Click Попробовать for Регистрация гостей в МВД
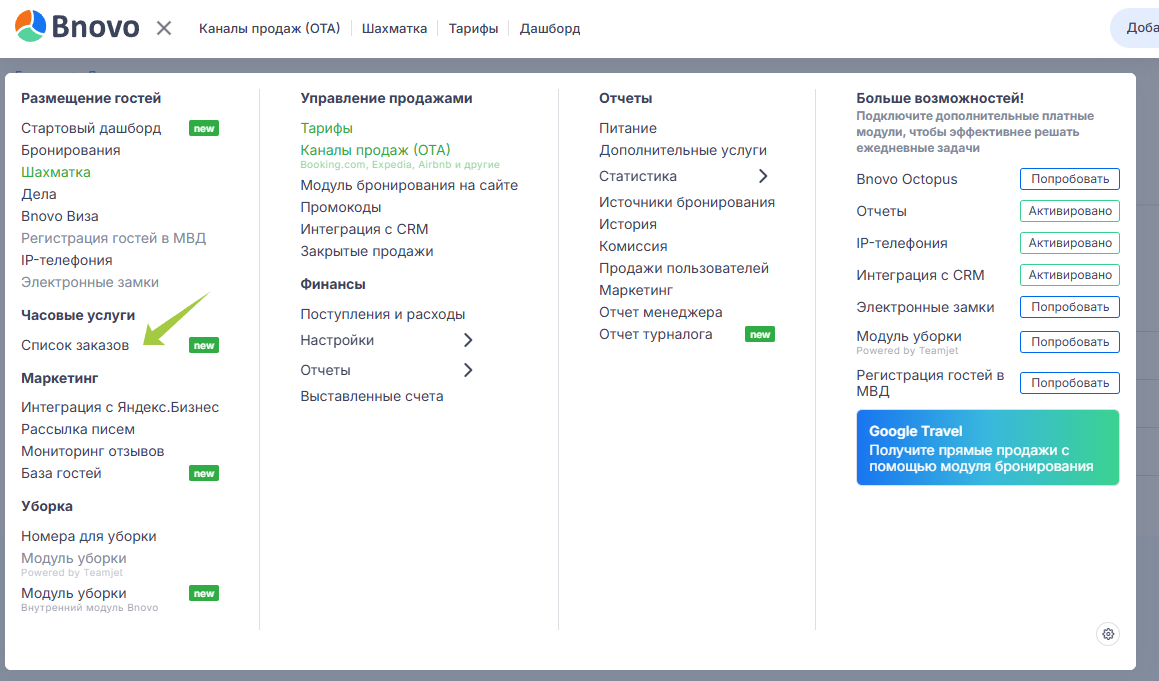Viewport: 1159px width, 681px height. [x=1070, y=383]
